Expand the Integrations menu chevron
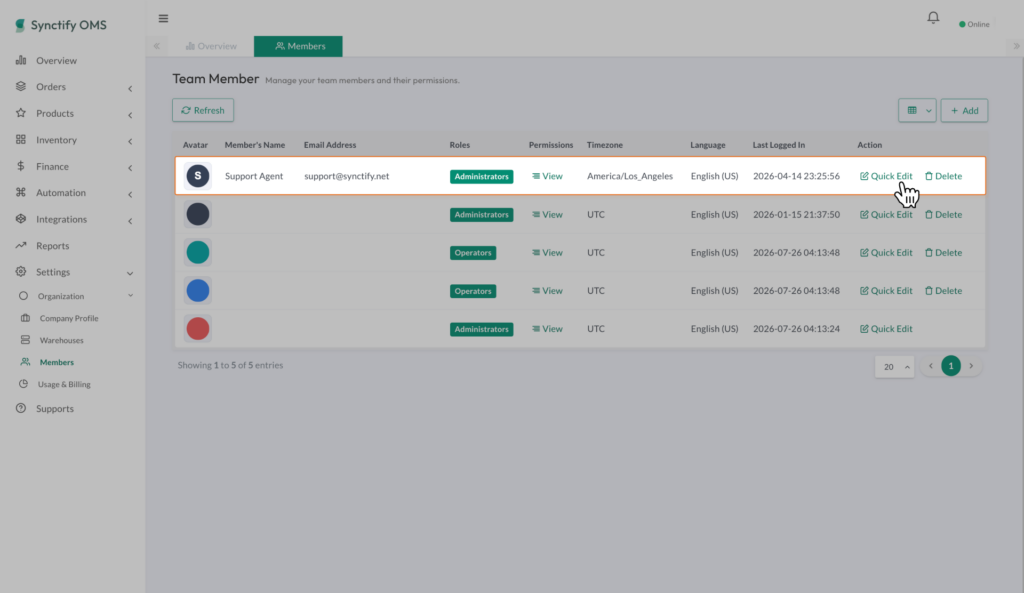This screenshot has height=593, width=1024. tap(130, 221)
